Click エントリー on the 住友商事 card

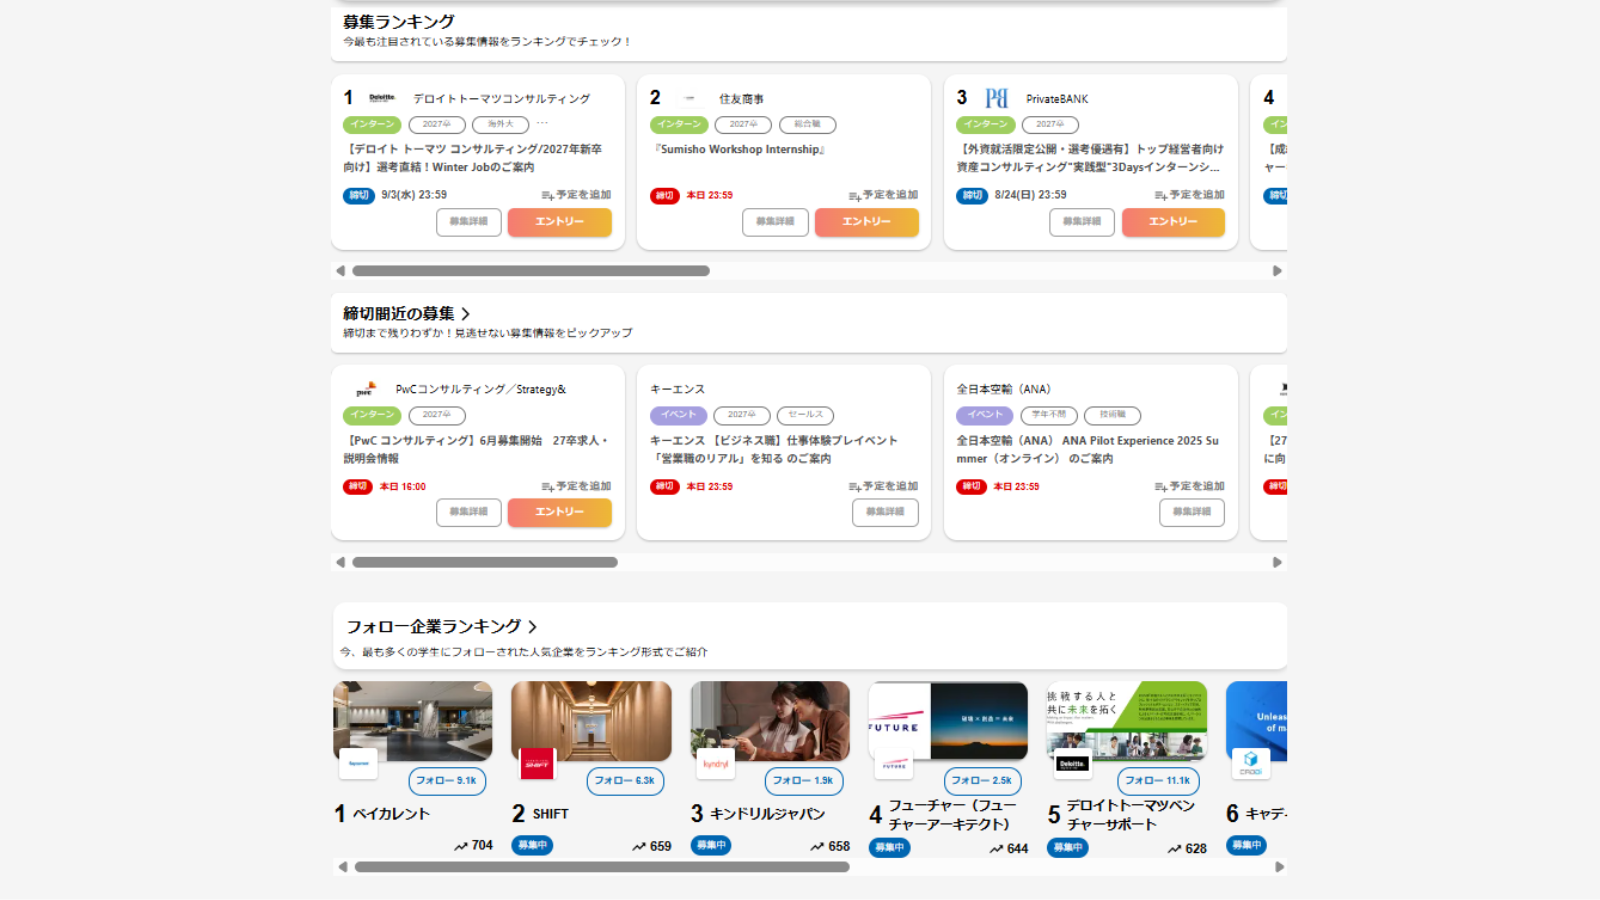[x=866, y=222]
